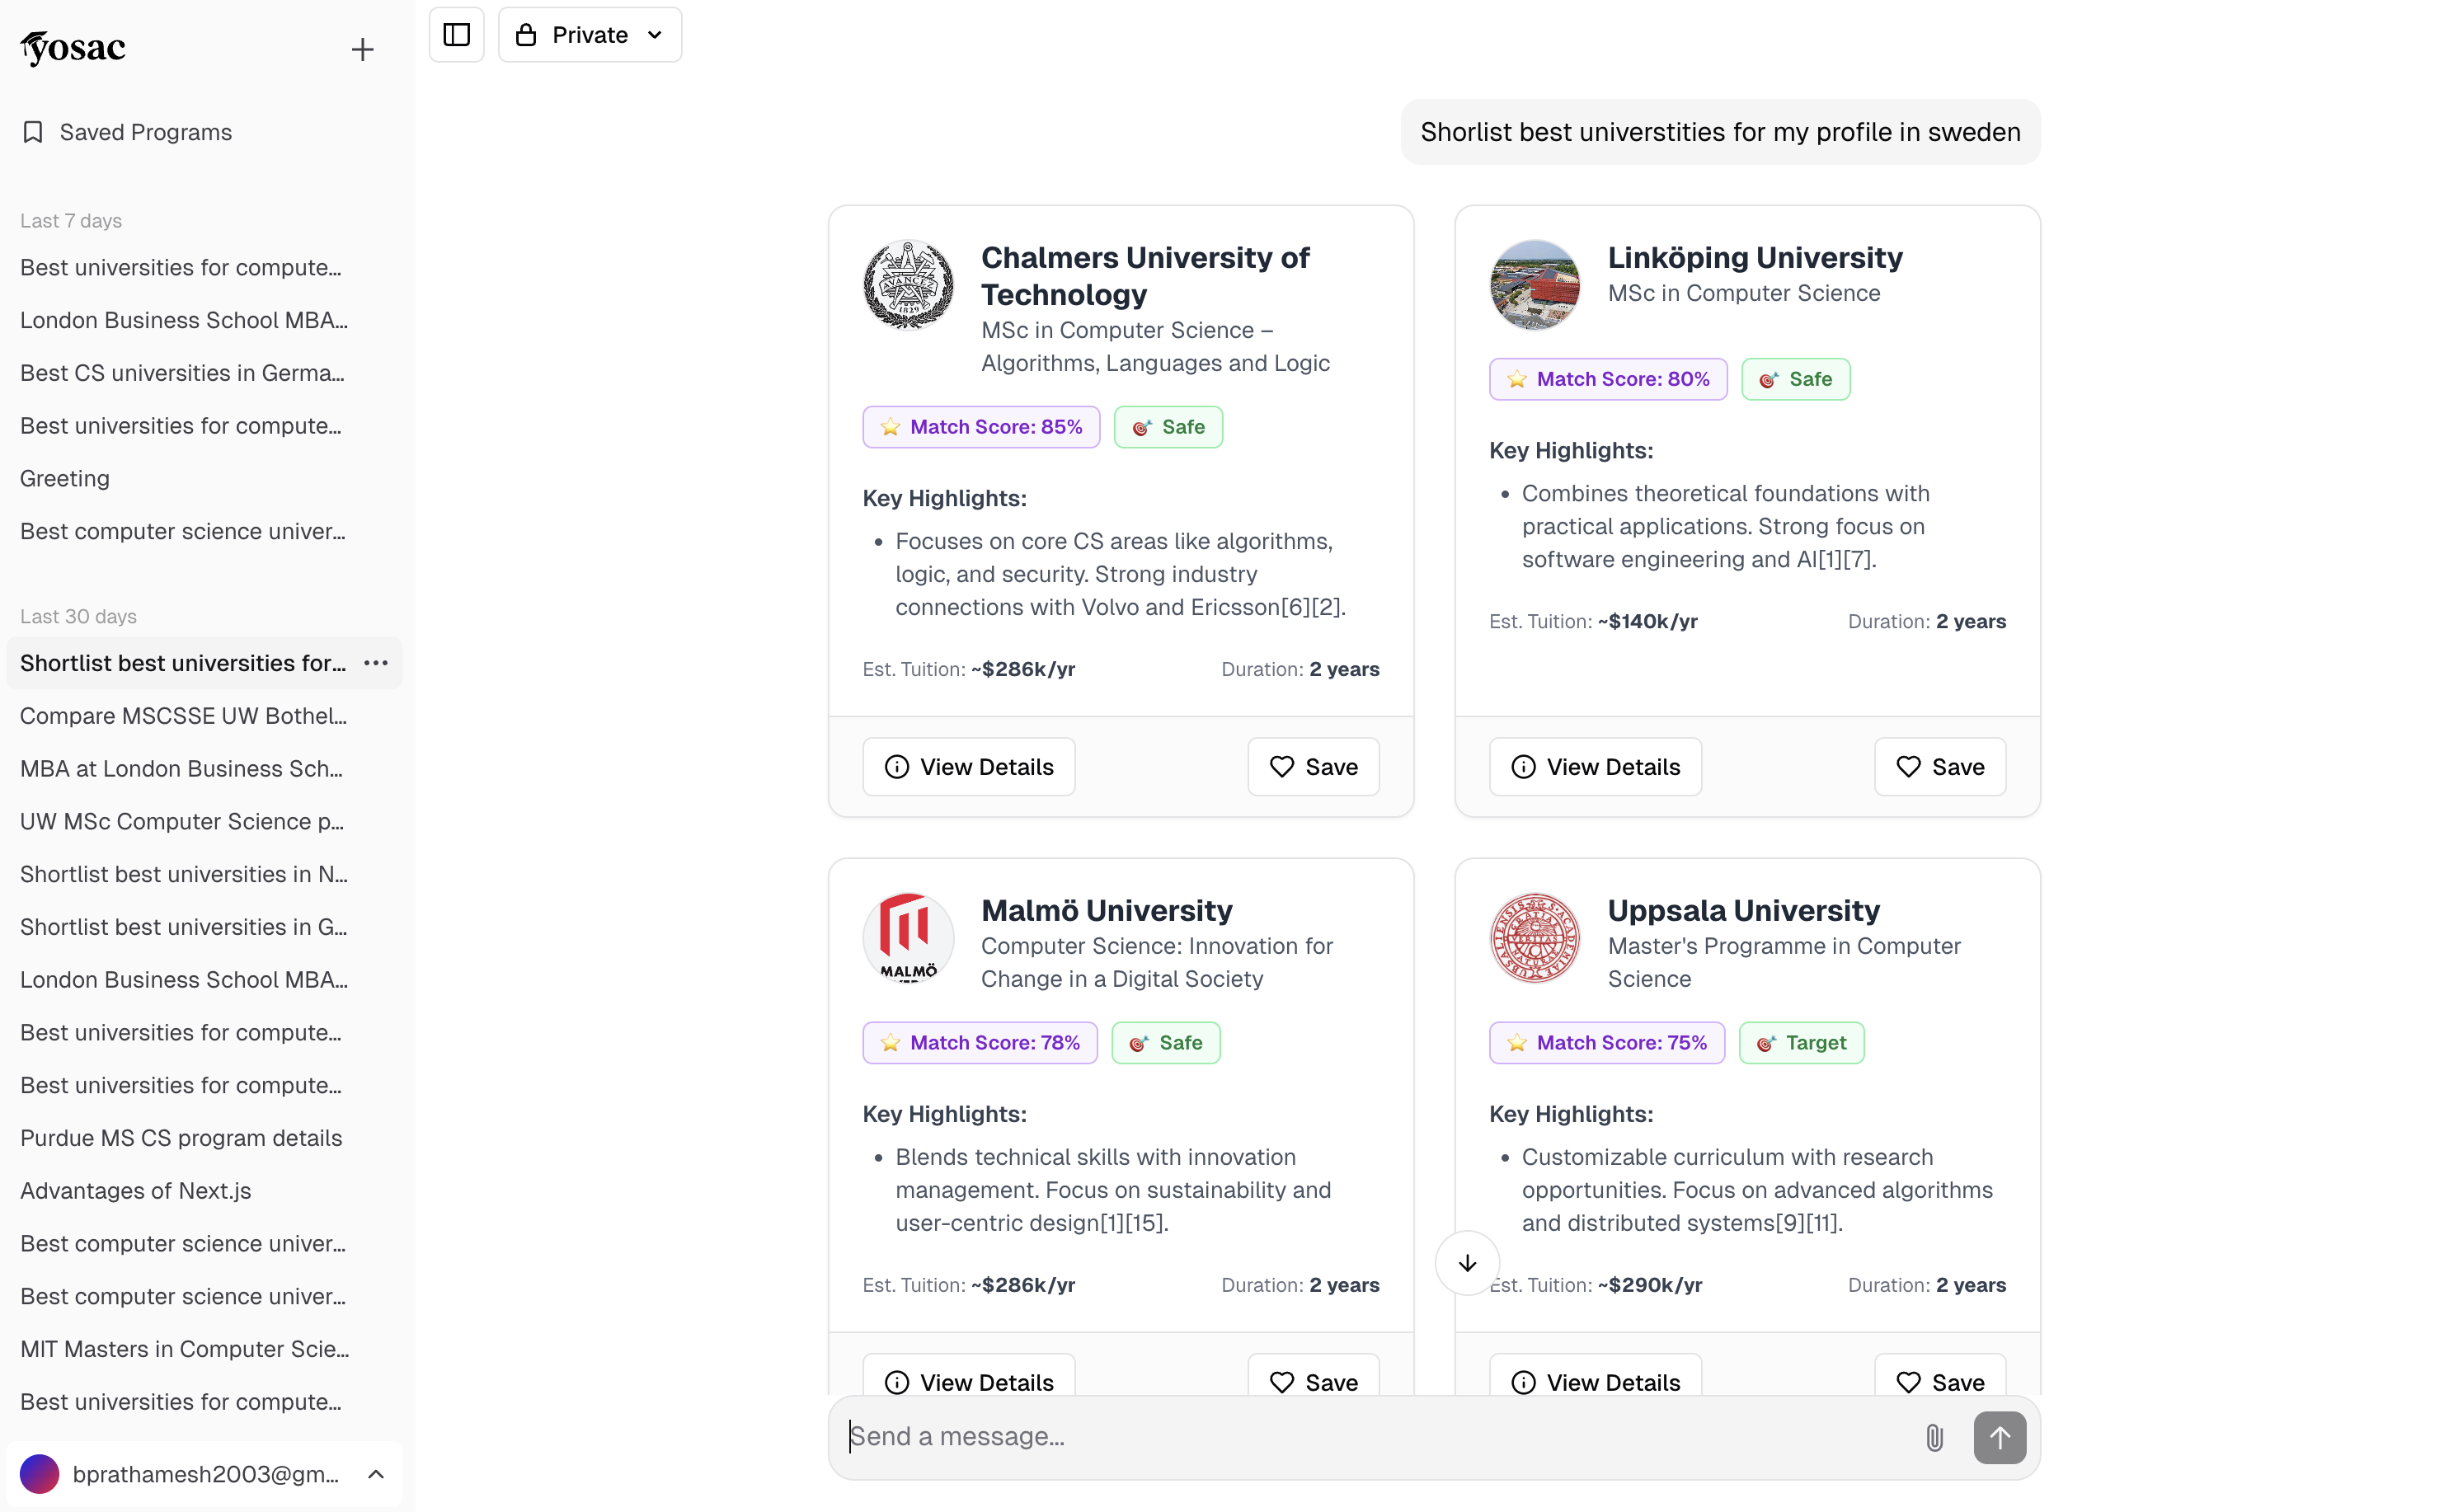Click the attach file paperclip icon
The image size is (2444, 1512).
(x=1933, y=1437)
